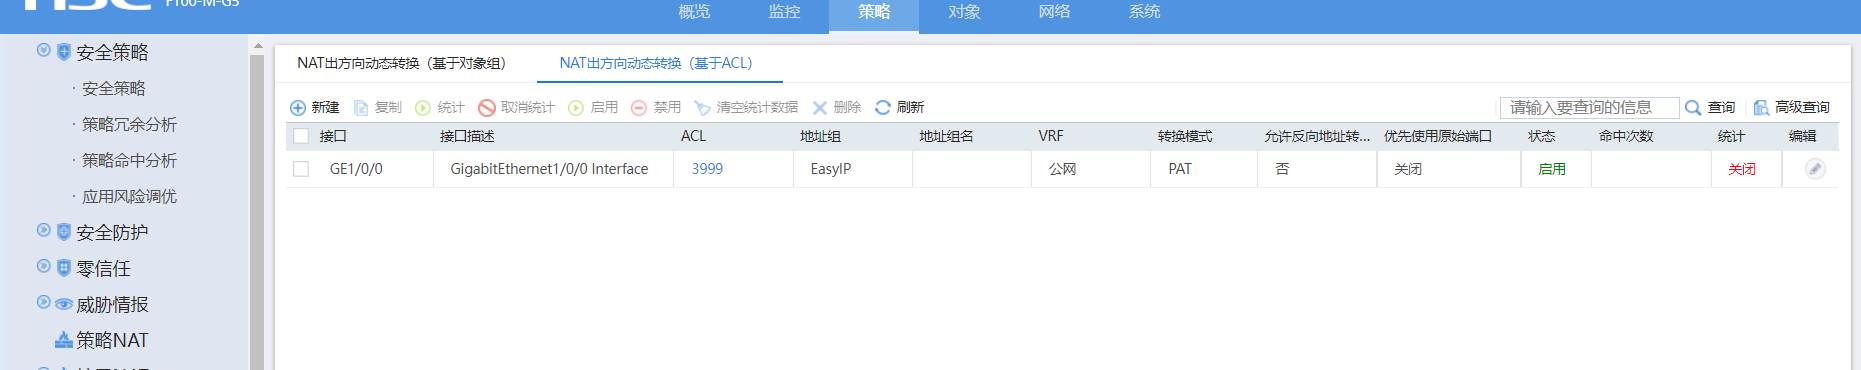Click the GE1/0/0 interface cell
Screen dimensions: 1861x370
click(356, 169)
